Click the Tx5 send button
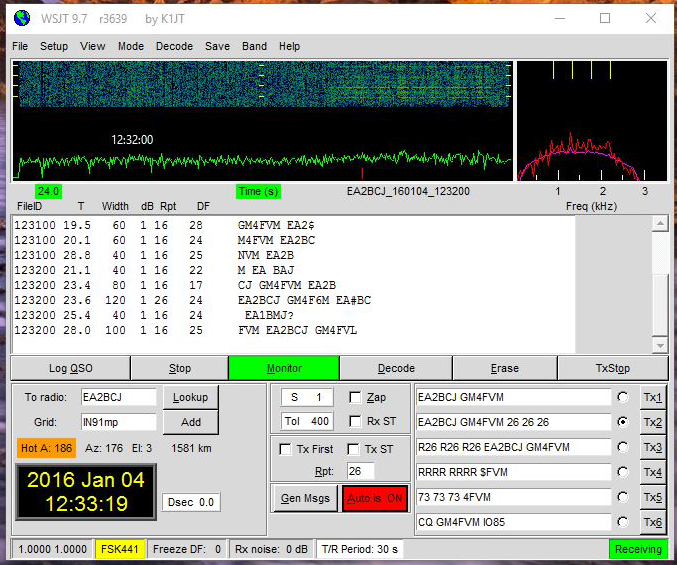677x565 pixels. click(x=652, y=497)
